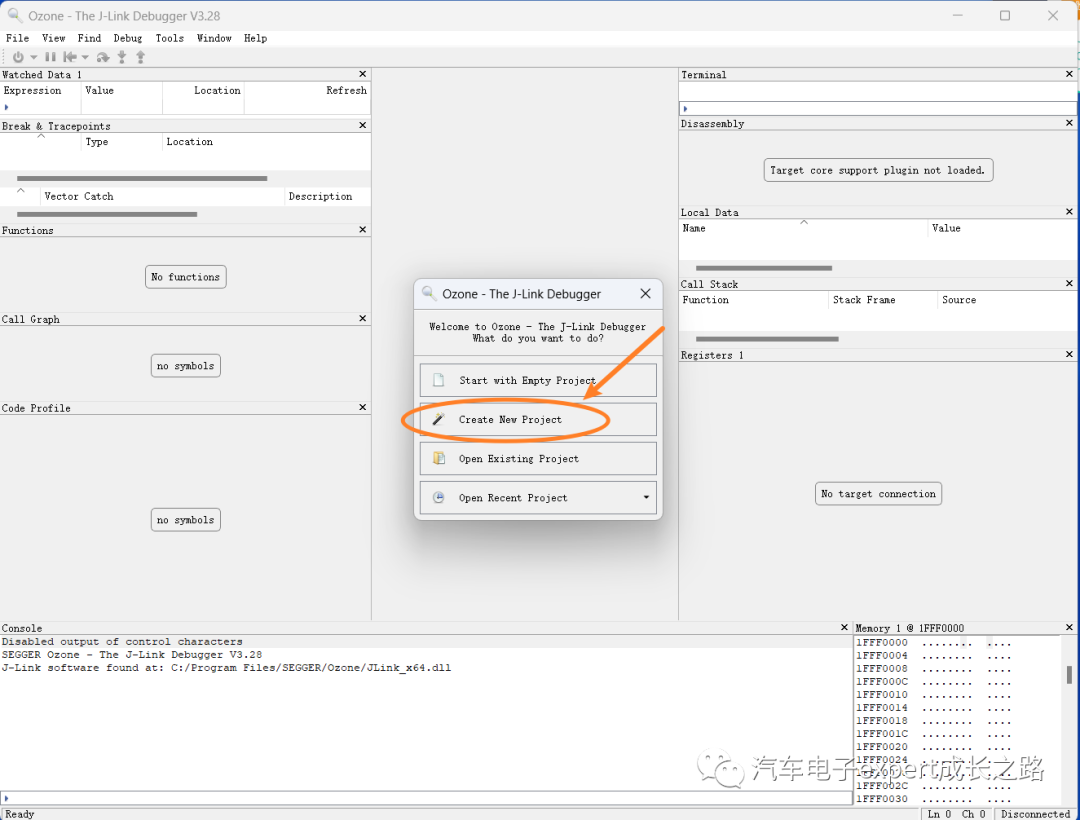The width and height of the screenshot is (1080, 820).
Task: Click the horizontal scrollbar under Vector Catch list
Action: (107, 214)
